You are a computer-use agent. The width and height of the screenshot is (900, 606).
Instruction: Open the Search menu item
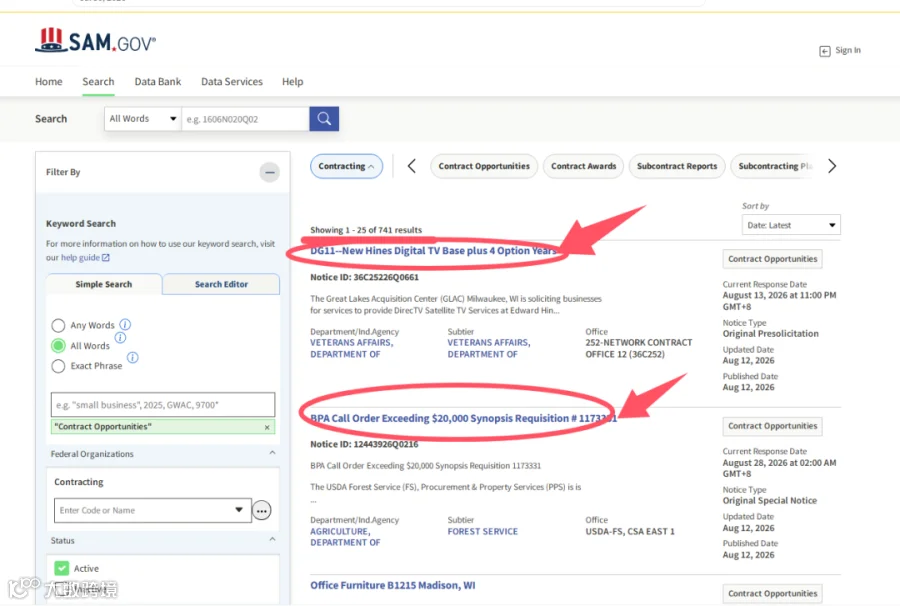(x=98, y=81)
